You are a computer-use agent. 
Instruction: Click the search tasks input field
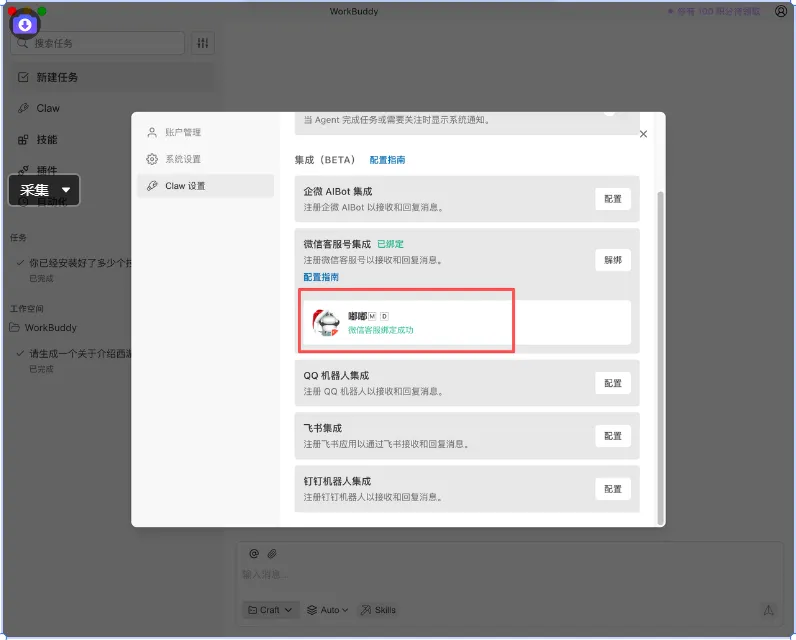pyautogui.click(x=97, y=43)
